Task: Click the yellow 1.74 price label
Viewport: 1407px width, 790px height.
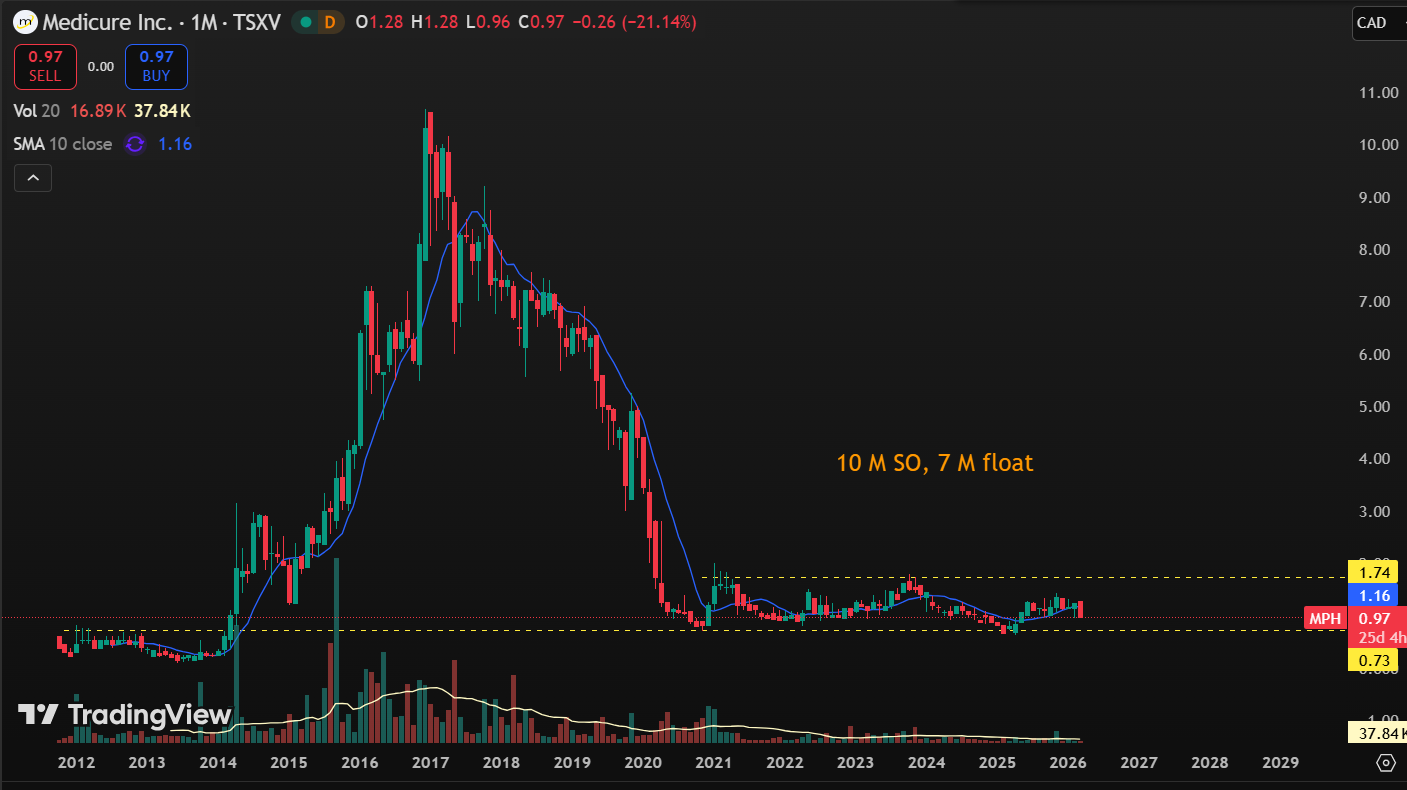Action: coord(1373,573)
